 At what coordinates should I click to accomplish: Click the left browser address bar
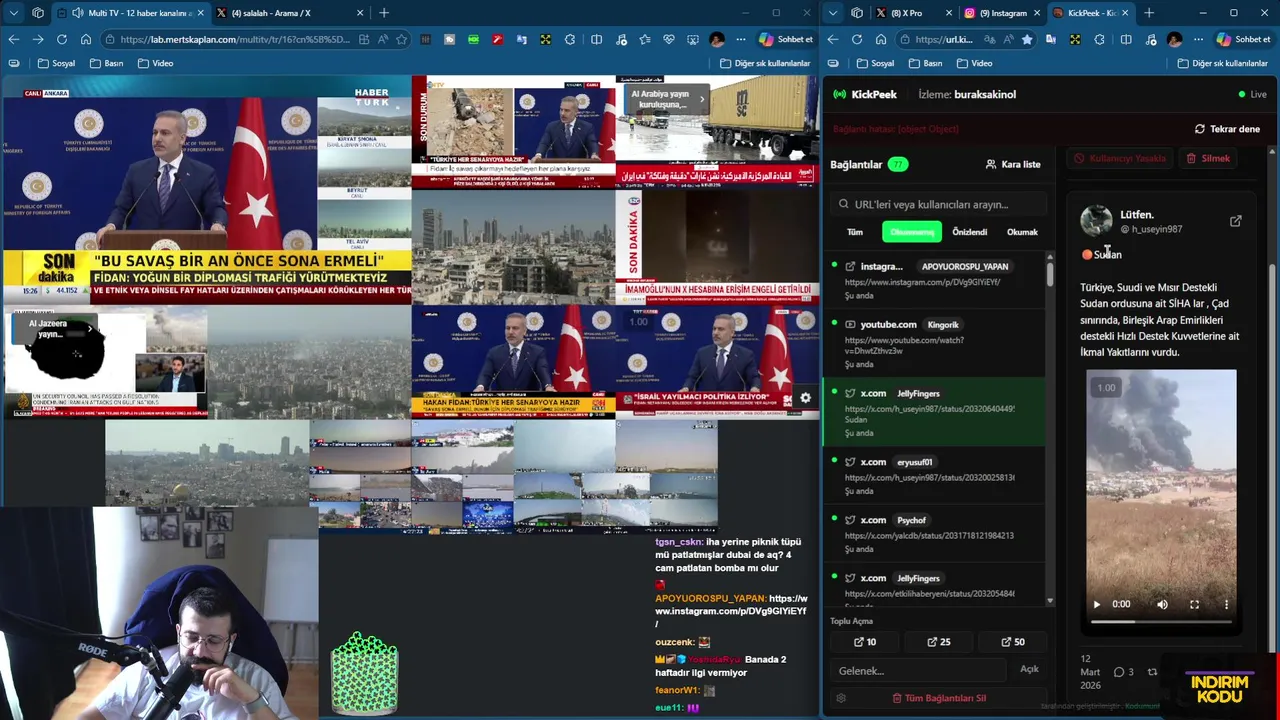[x=236, y=39]
